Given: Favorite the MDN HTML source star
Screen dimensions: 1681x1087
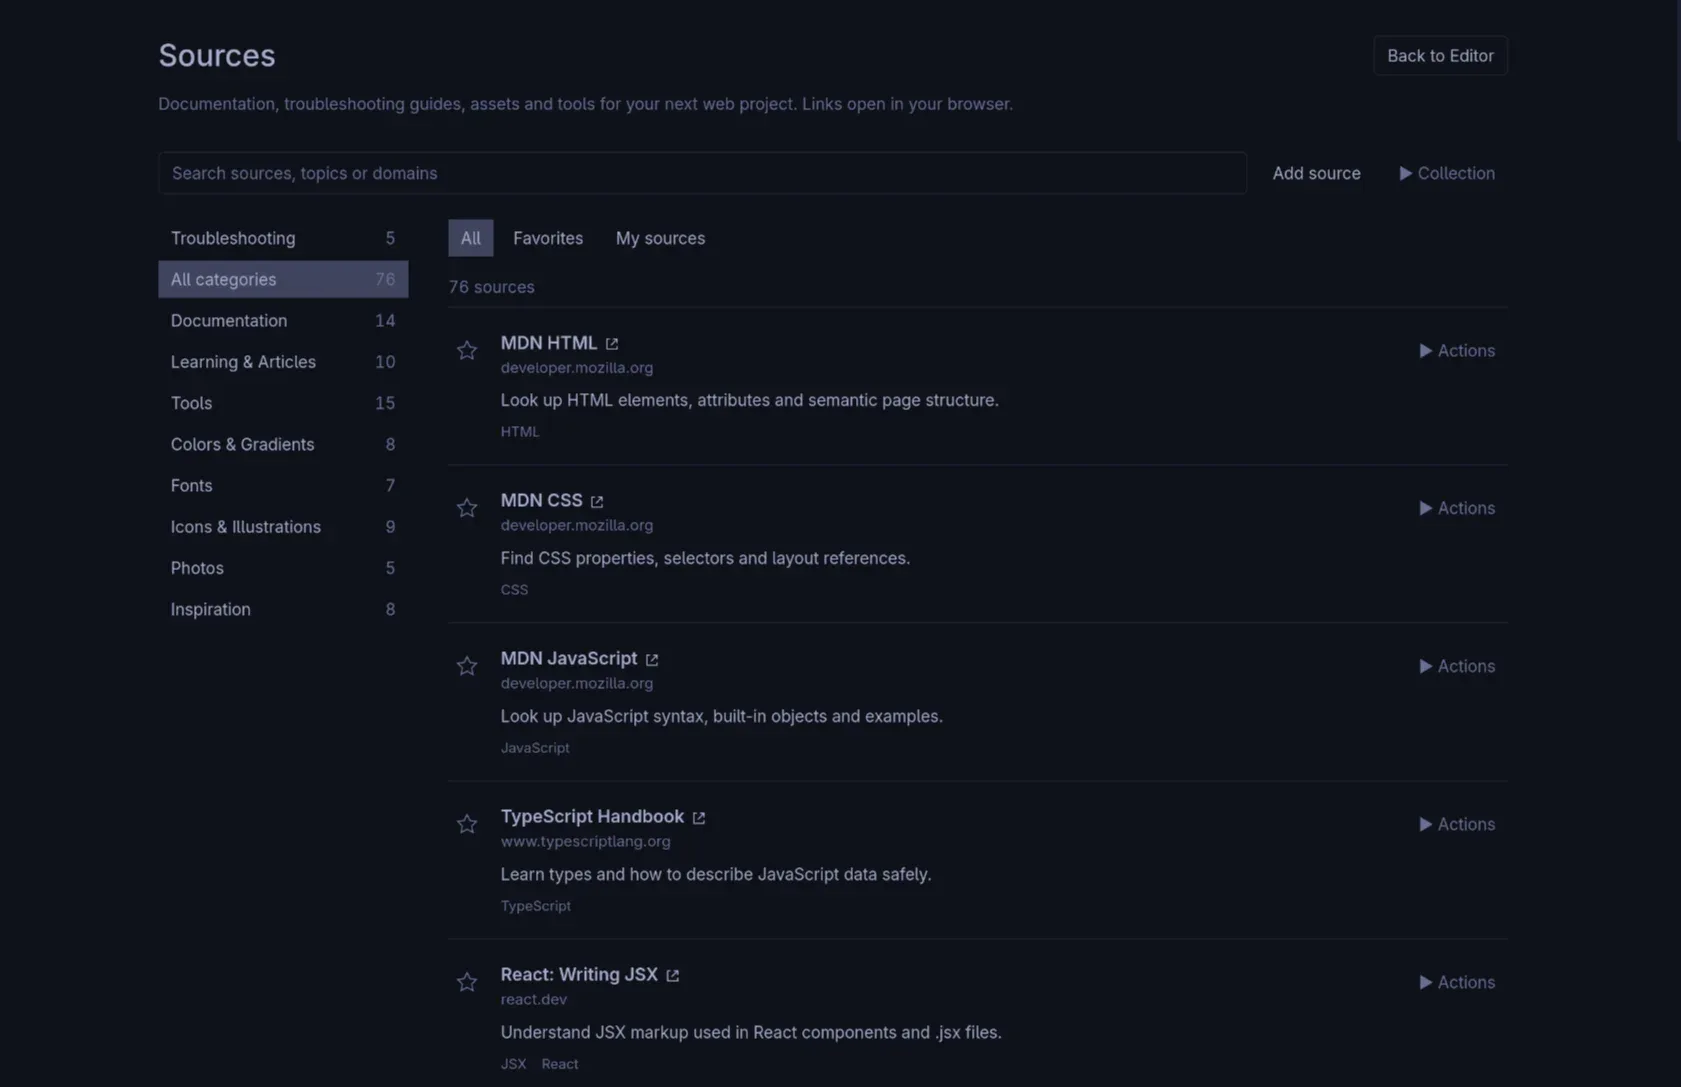Looking at the screenshot, I should (467, 350).
